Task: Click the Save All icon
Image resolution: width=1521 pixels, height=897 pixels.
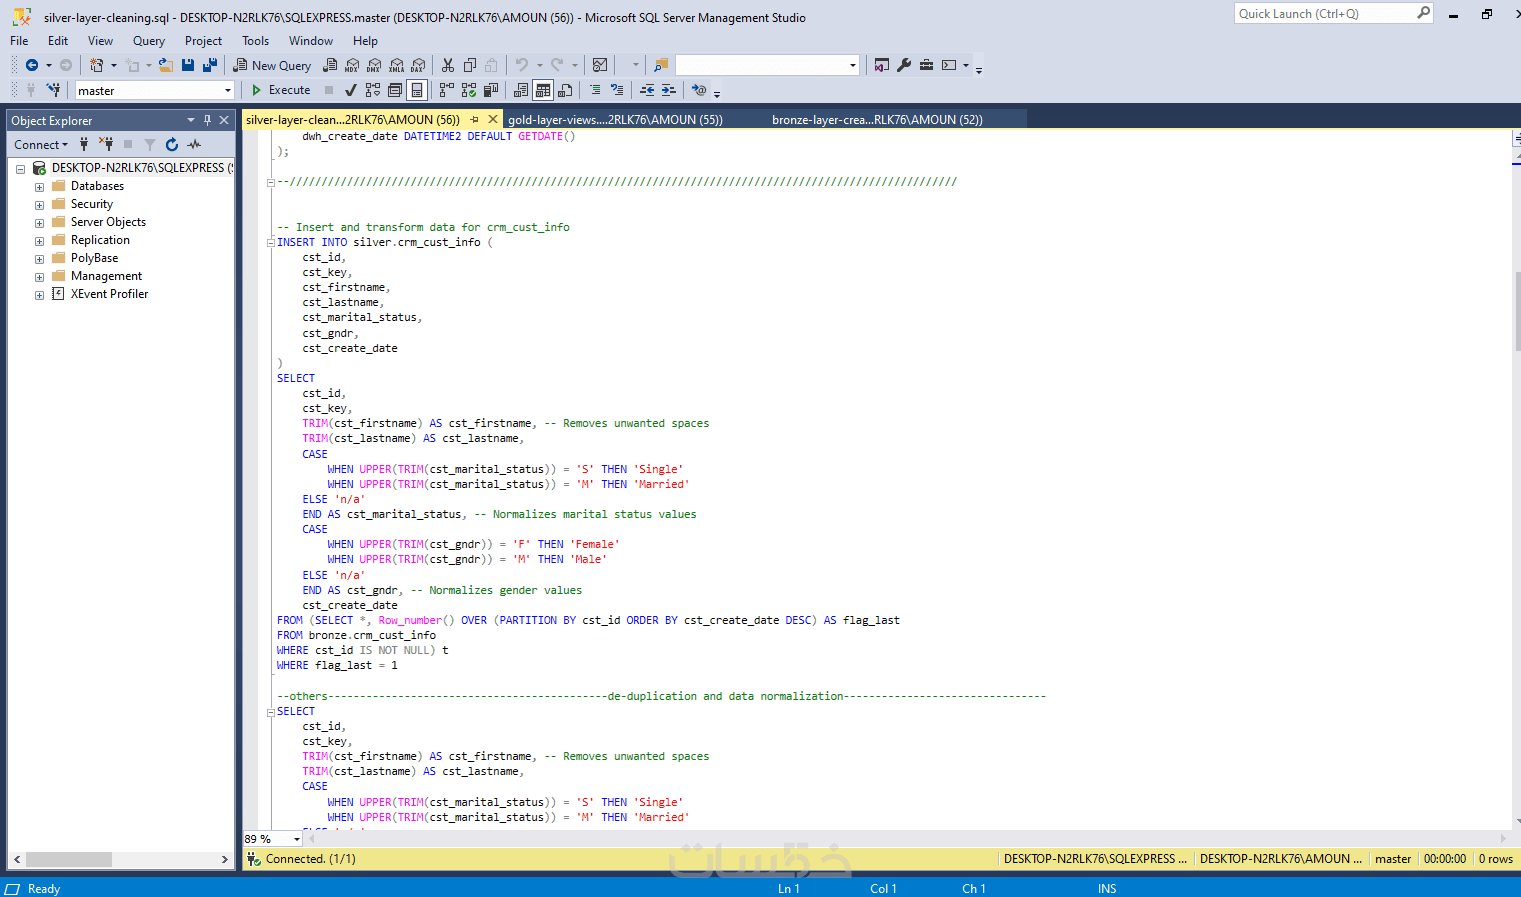Action: 210,65
